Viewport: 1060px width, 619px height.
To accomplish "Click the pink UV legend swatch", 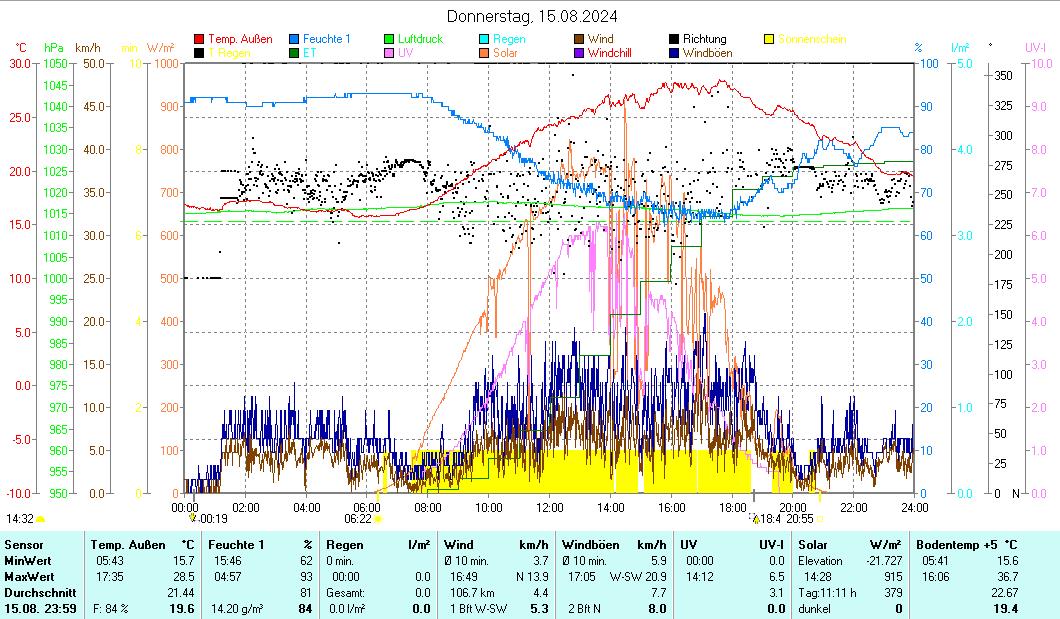I will pyautogui.click(x=389, y=53).
